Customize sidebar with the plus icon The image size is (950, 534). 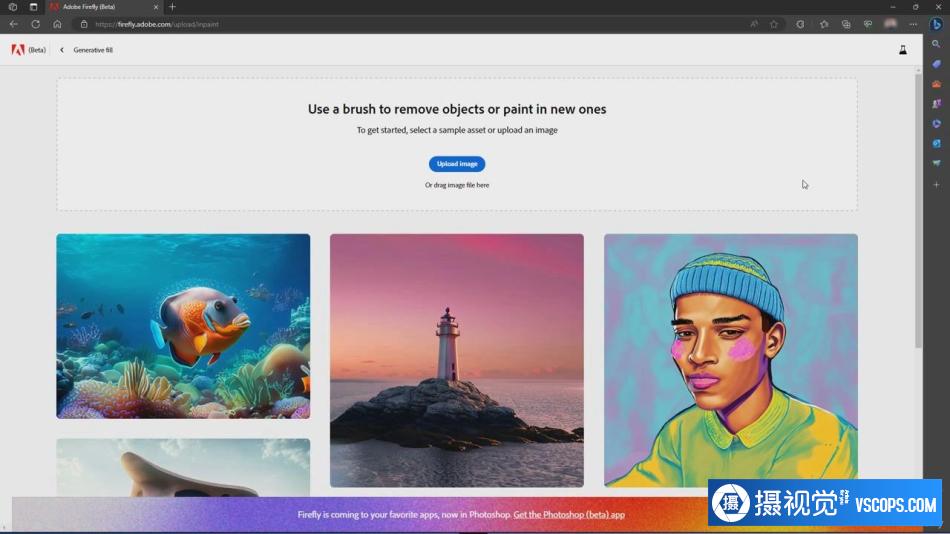tap(936, 184)
